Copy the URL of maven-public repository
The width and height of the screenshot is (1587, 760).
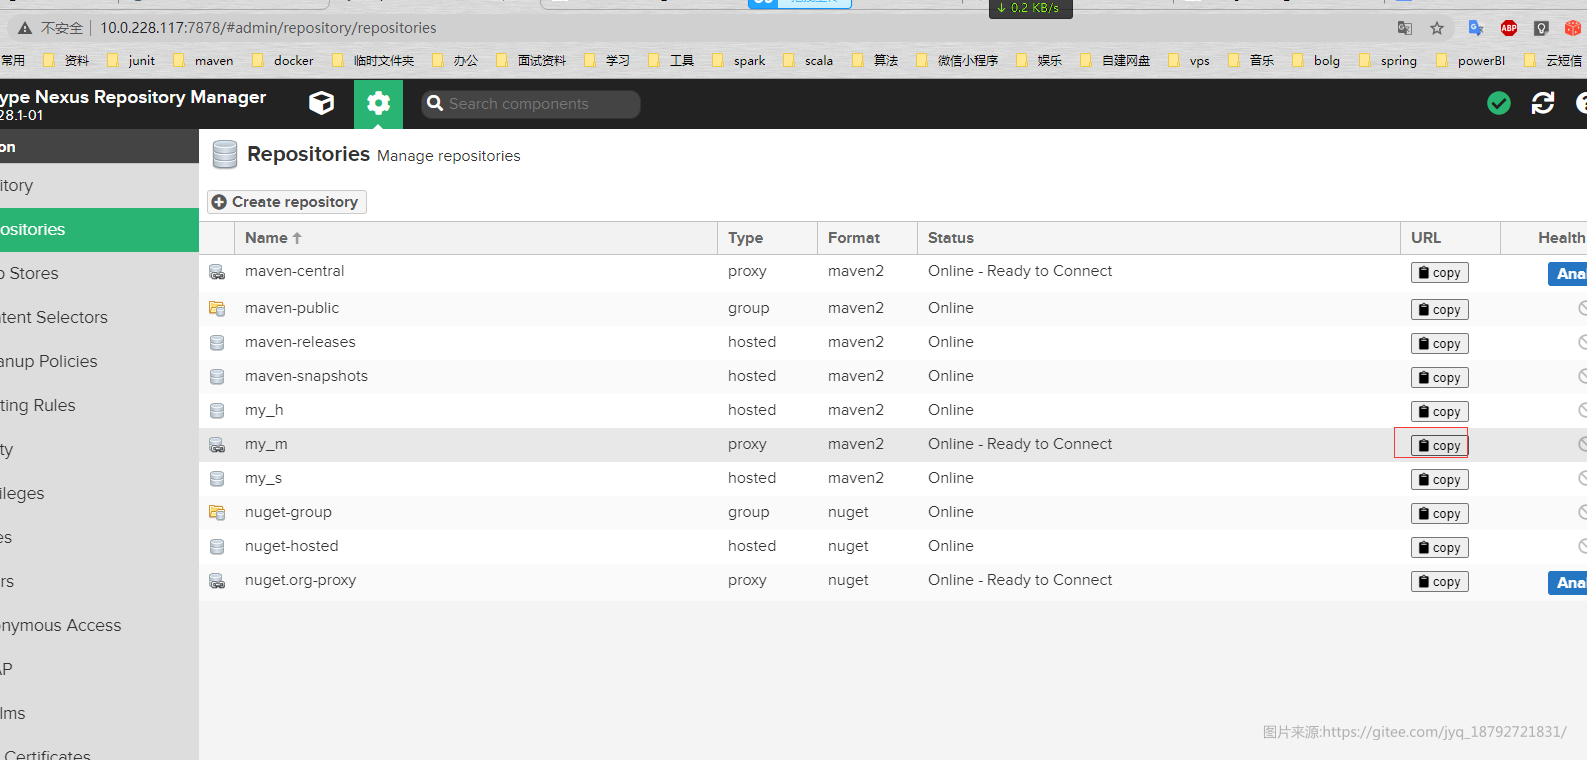tap(1440, 310)
